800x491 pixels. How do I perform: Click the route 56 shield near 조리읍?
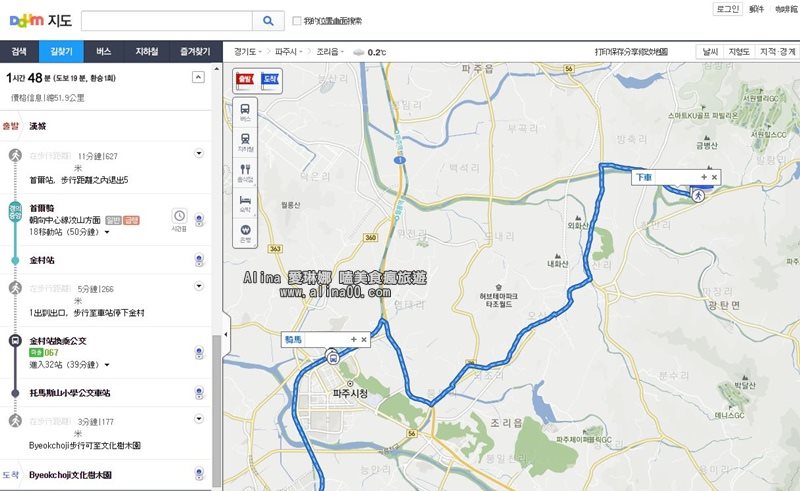pyautogui.click(x=412, y=433)
